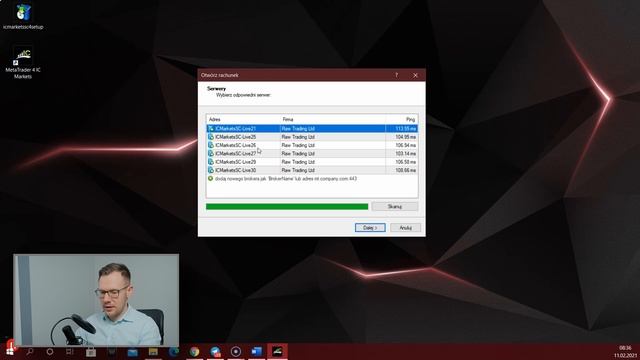Image resolution: width=640 pixels, height=360 pixels.
Task: Open Microsoft Store bag icon on taskbar
Action: tap(91, 351)
